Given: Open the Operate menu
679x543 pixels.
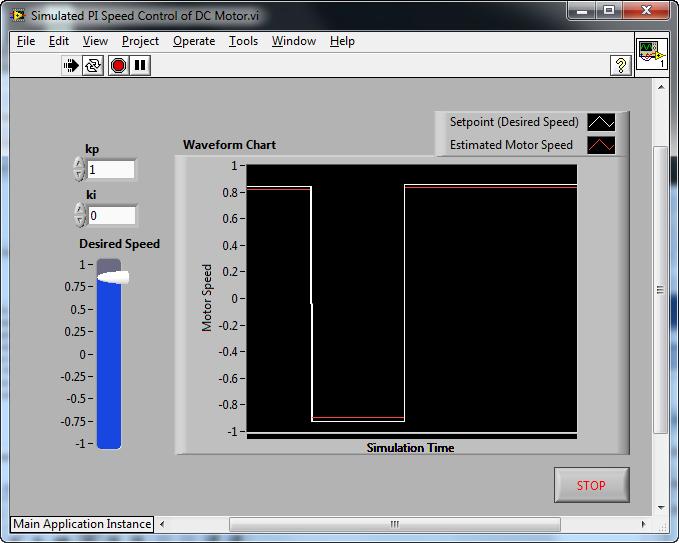Looking at the screenshot, I should coord(194,41).
